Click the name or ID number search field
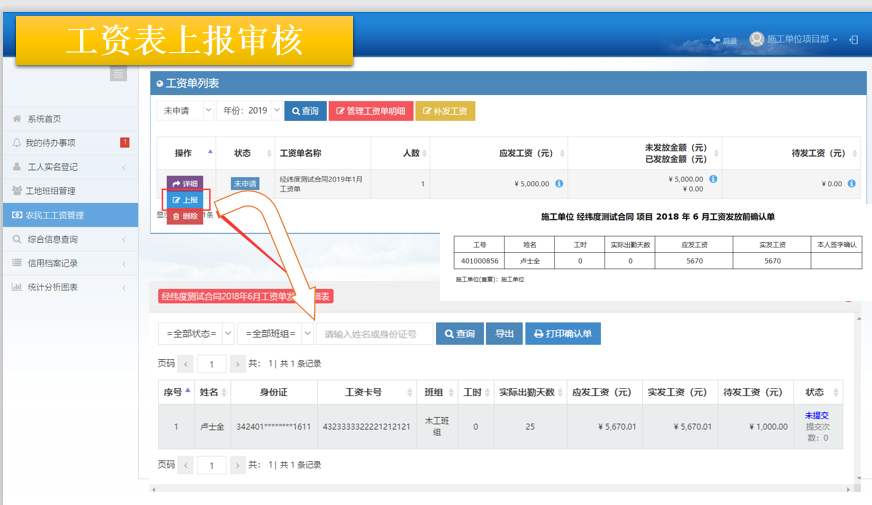Viewport: 872px width, 505px height. coord(374,334)
